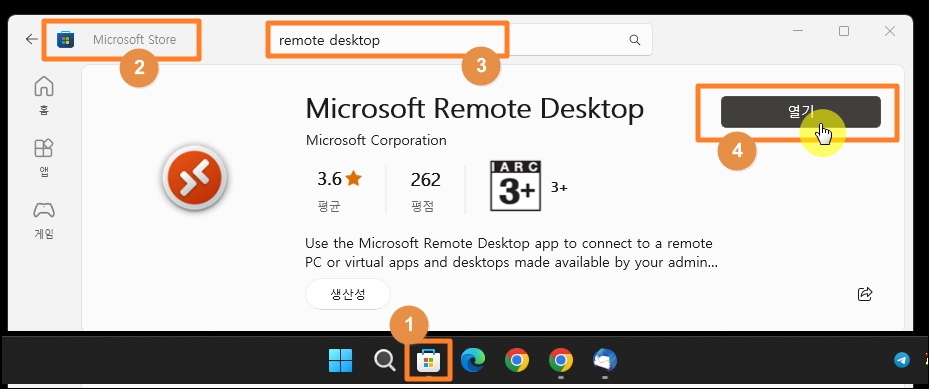This screenshot has height=389, width=929.
Task: Click the 평균 label
Action: point(329,206)
